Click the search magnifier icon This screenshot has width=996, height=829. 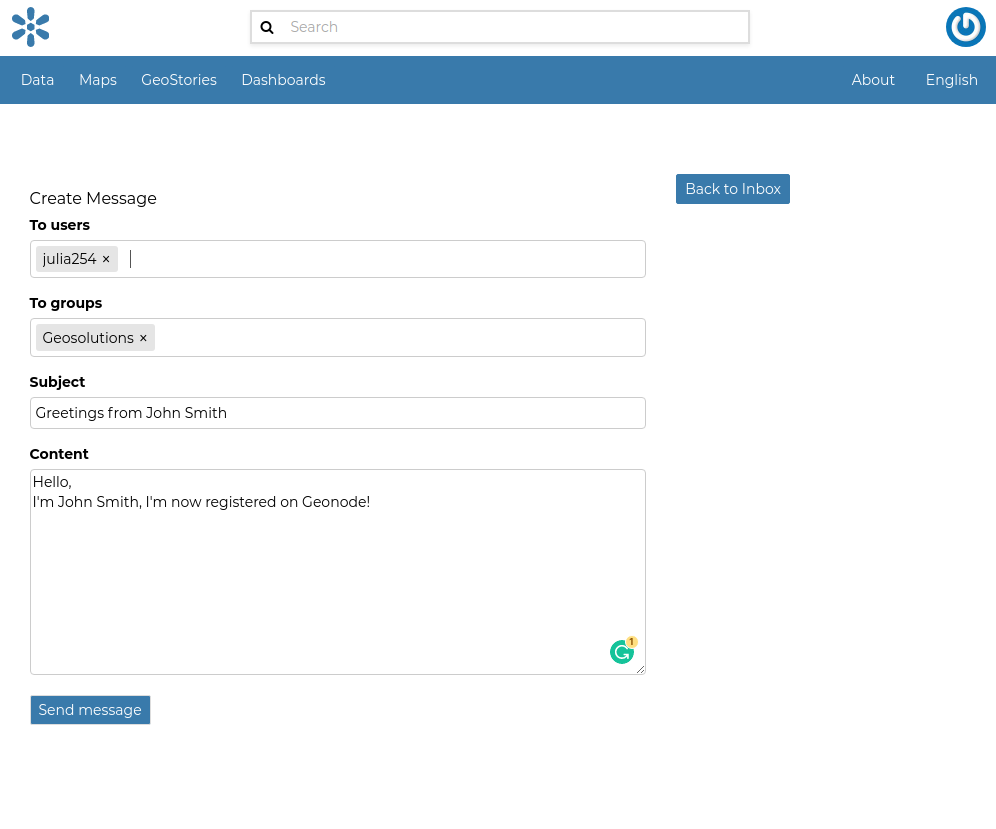(x=267, y=28)
